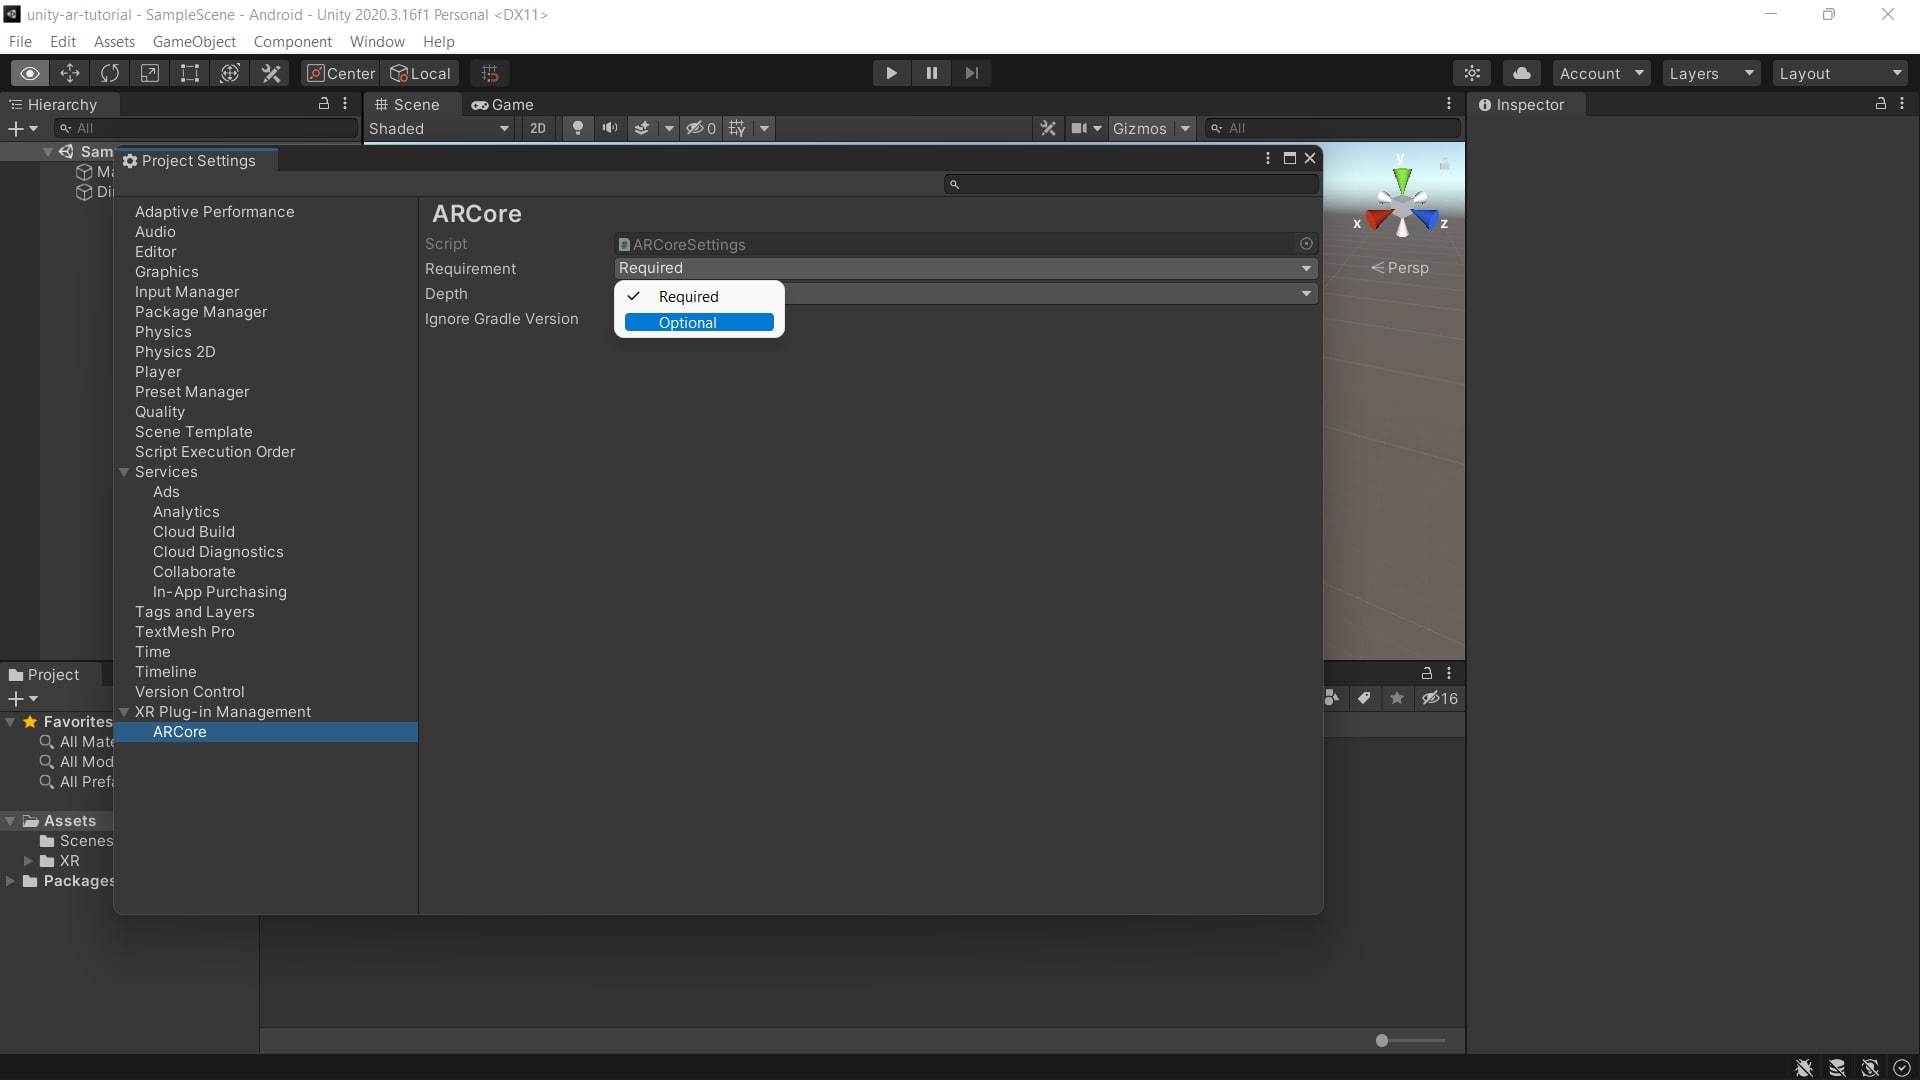The height and width of the screenshot is (1080, 1920).
Task: Click the Persp projection label
Action: [1400, 267]
